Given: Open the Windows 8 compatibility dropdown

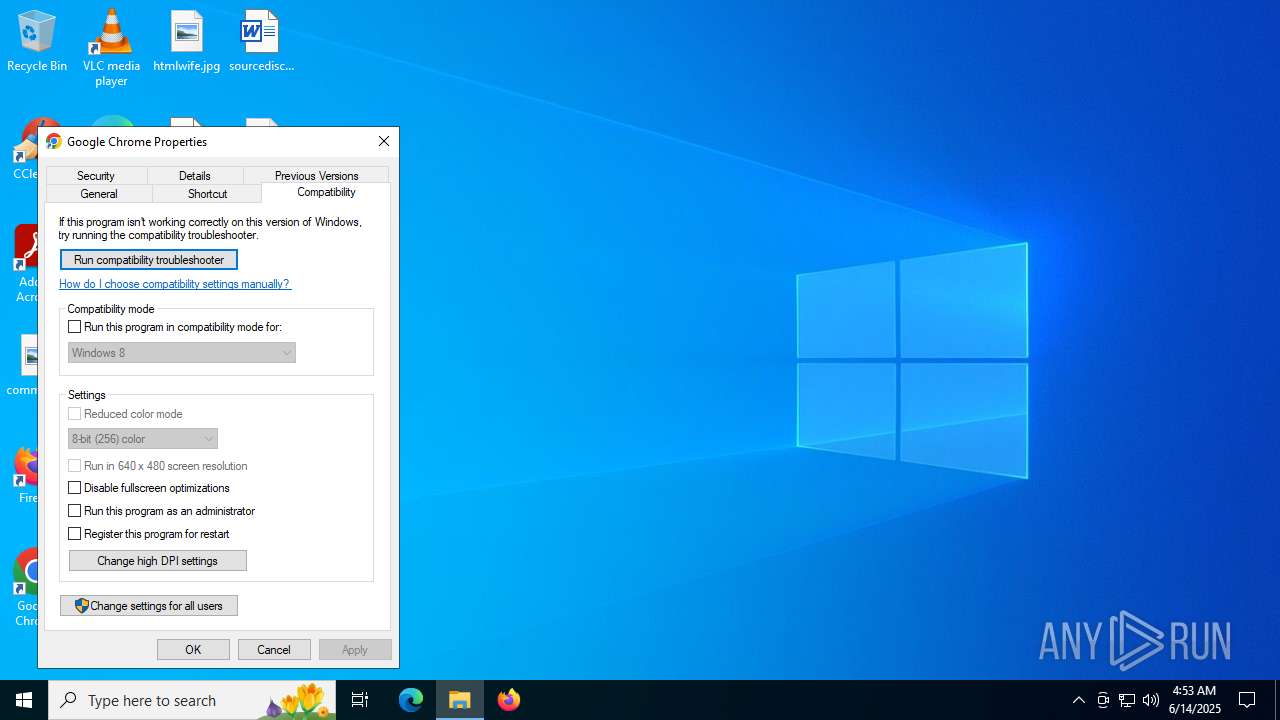Looking at the screenshot, I should (x=182, y=353).
